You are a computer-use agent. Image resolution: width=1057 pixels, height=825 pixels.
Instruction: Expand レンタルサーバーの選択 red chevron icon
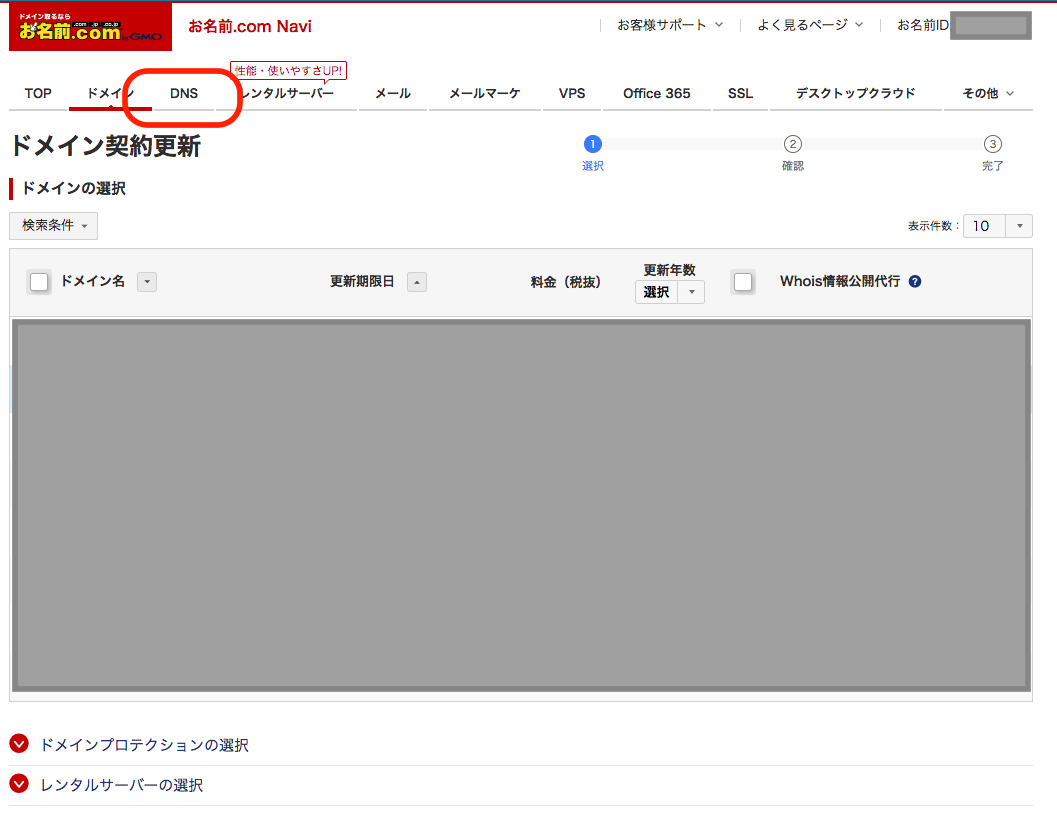tap(19, 784)
